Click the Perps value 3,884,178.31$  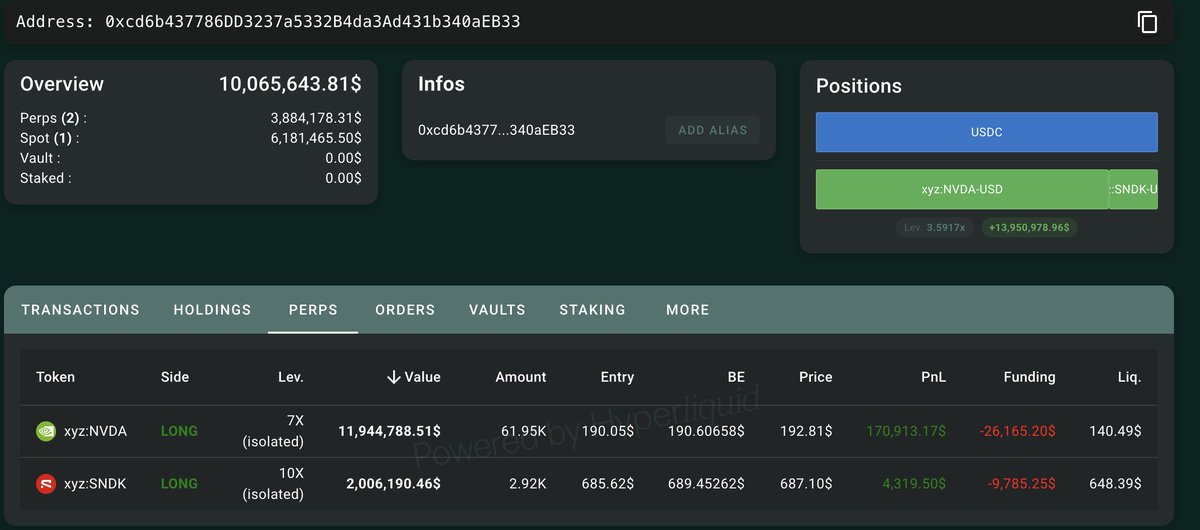316,118
